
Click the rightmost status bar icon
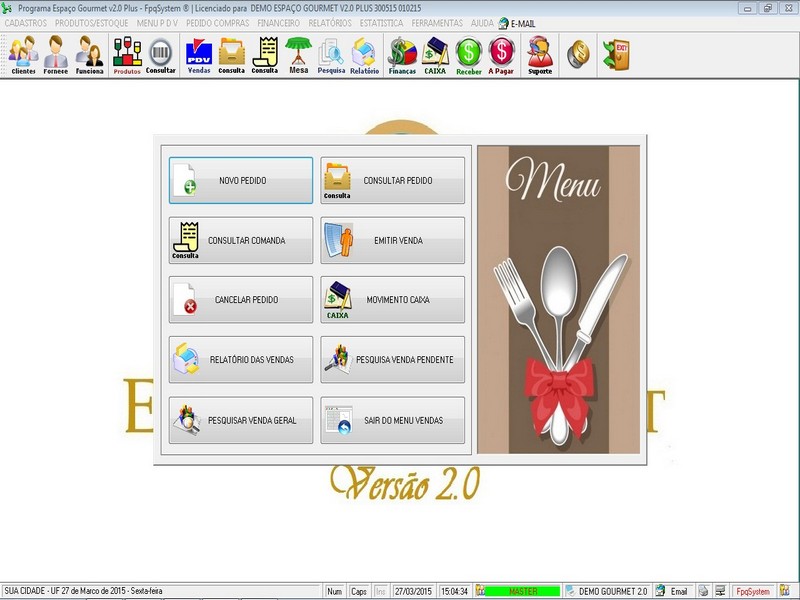click(x=785, y=591)
